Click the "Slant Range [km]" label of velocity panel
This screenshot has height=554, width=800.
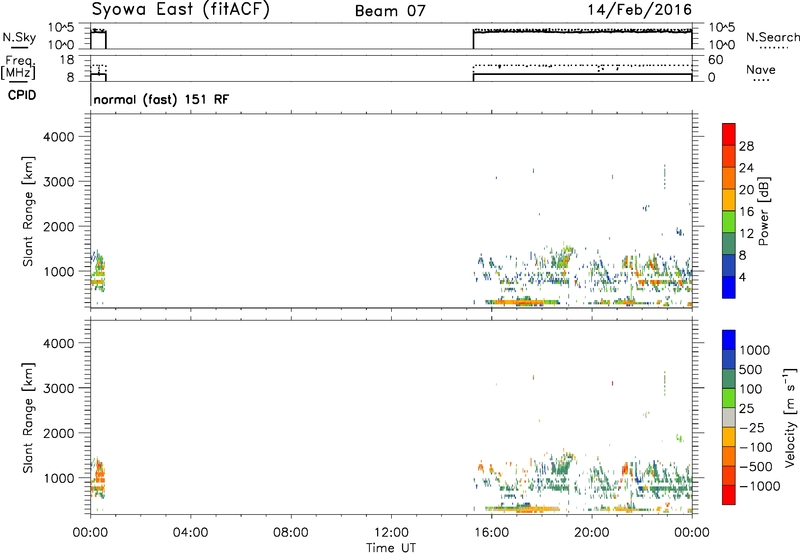click(x=28, y=418)
